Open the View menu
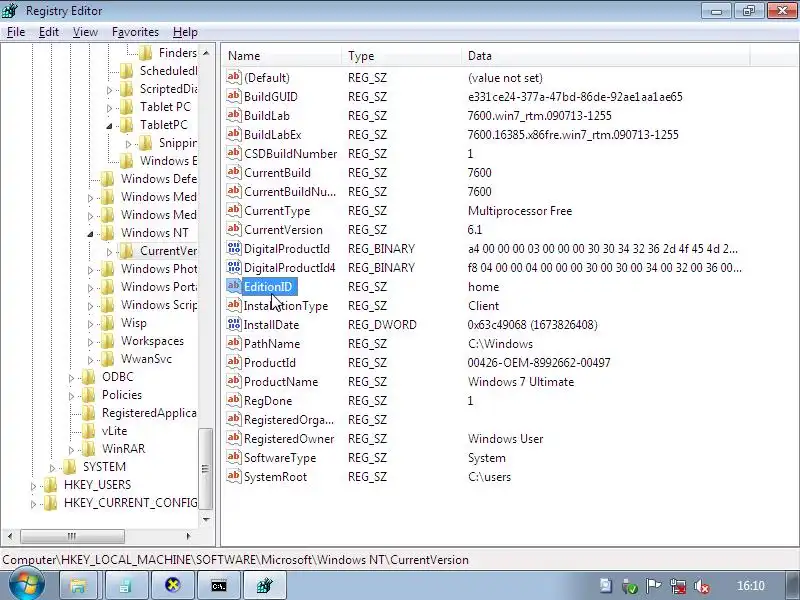This screenshot has height=600, width=800. click(85, 32)
